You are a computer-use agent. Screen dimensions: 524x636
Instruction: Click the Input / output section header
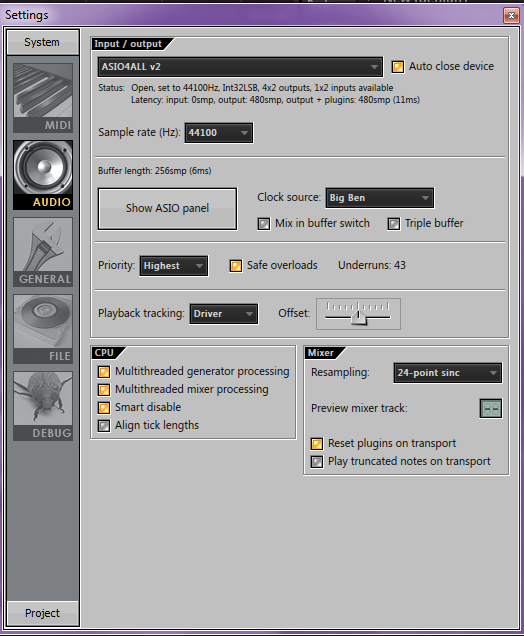(x=128, y=44)
